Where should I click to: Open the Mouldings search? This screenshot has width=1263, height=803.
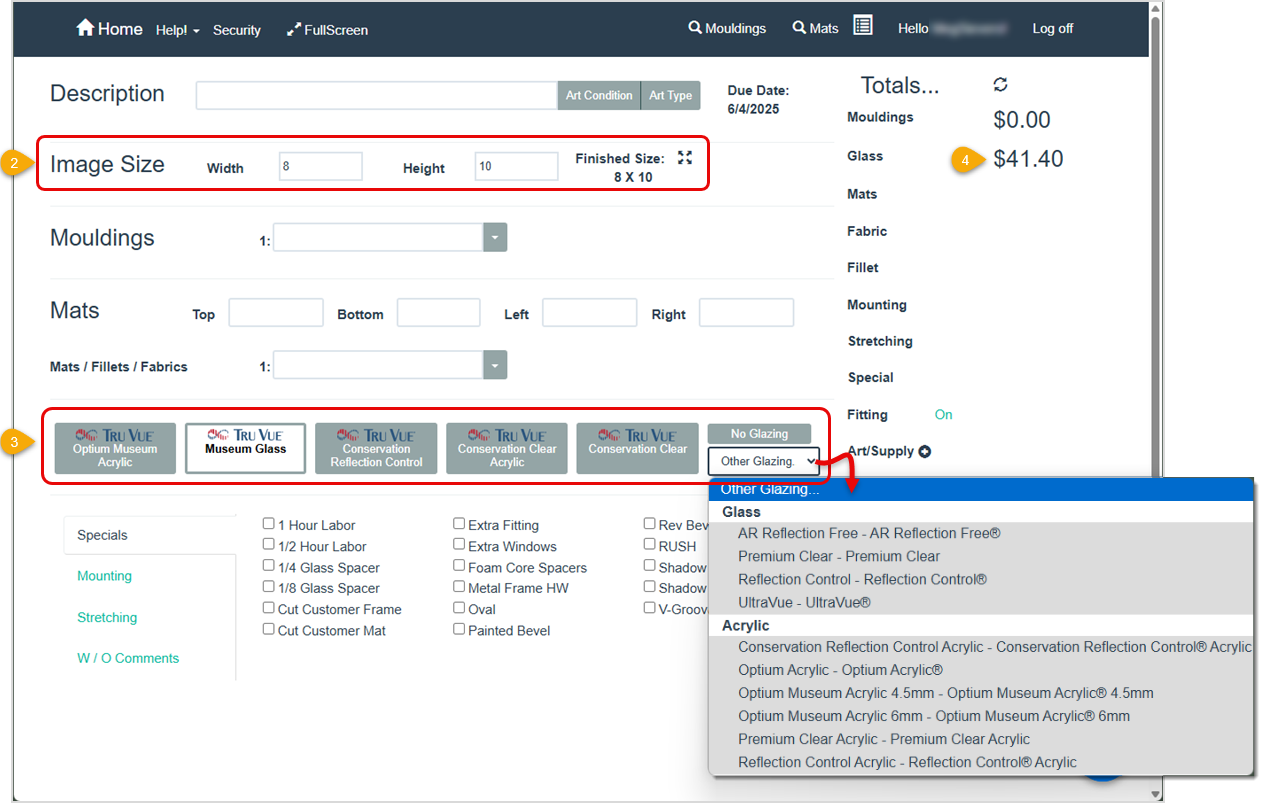point(727,28)
